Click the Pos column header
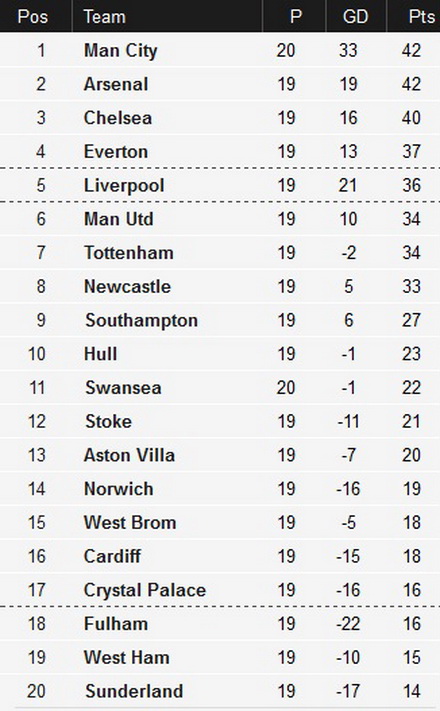This screenshot has width=440, height=711. click(x=32, y=17)
